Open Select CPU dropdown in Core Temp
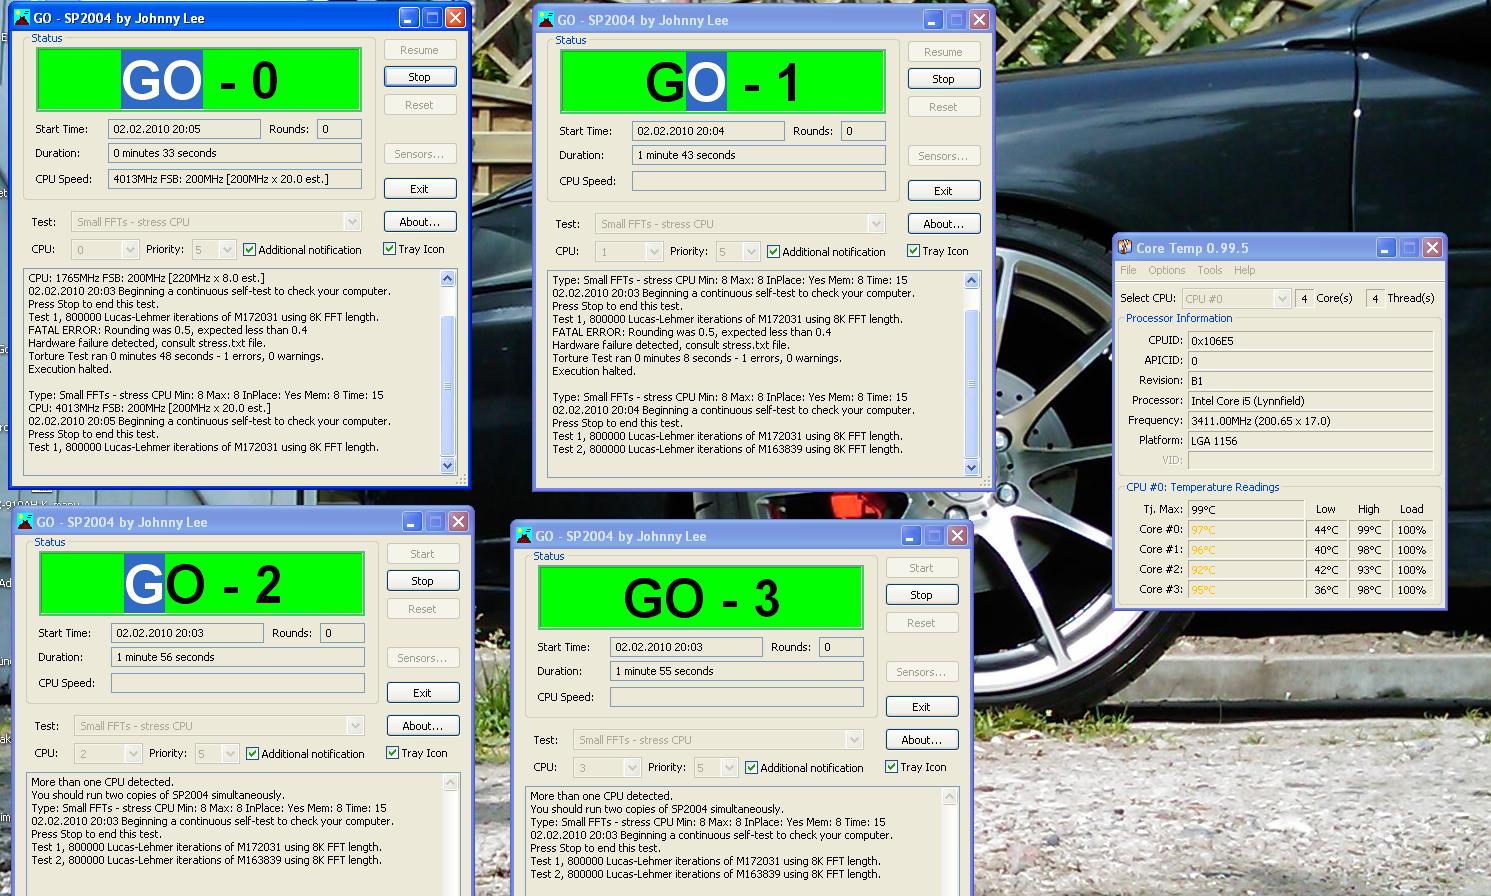Viewport: 1491px width, 896px height. (1281, 298)
